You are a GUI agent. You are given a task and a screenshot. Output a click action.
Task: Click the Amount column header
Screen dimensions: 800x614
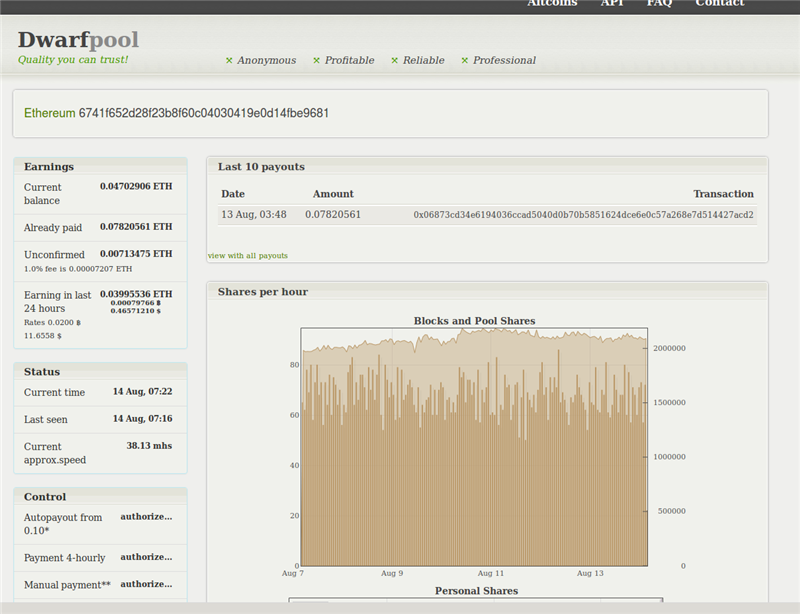tap(333, 194)
